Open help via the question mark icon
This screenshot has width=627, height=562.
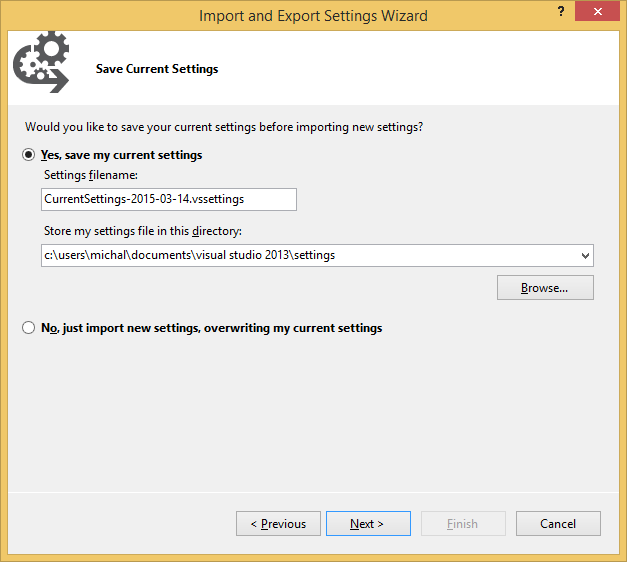[561, 11]
